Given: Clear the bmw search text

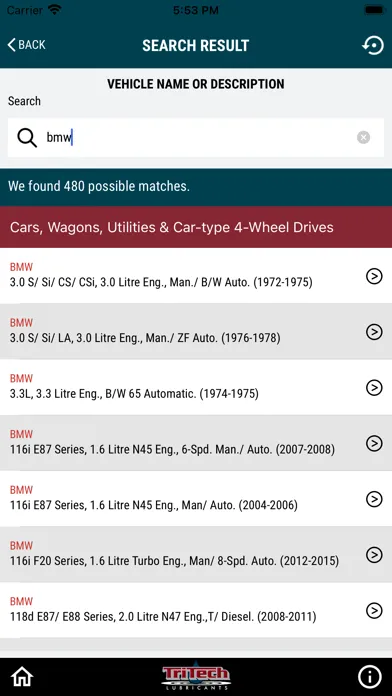Looking at the screenshot, I should [x=363, y=138].
